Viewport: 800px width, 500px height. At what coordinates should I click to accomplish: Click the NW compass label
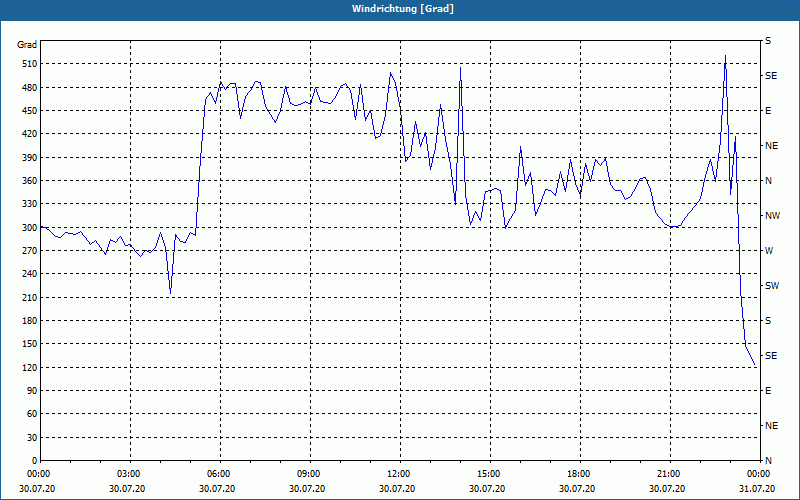(772, 216)
